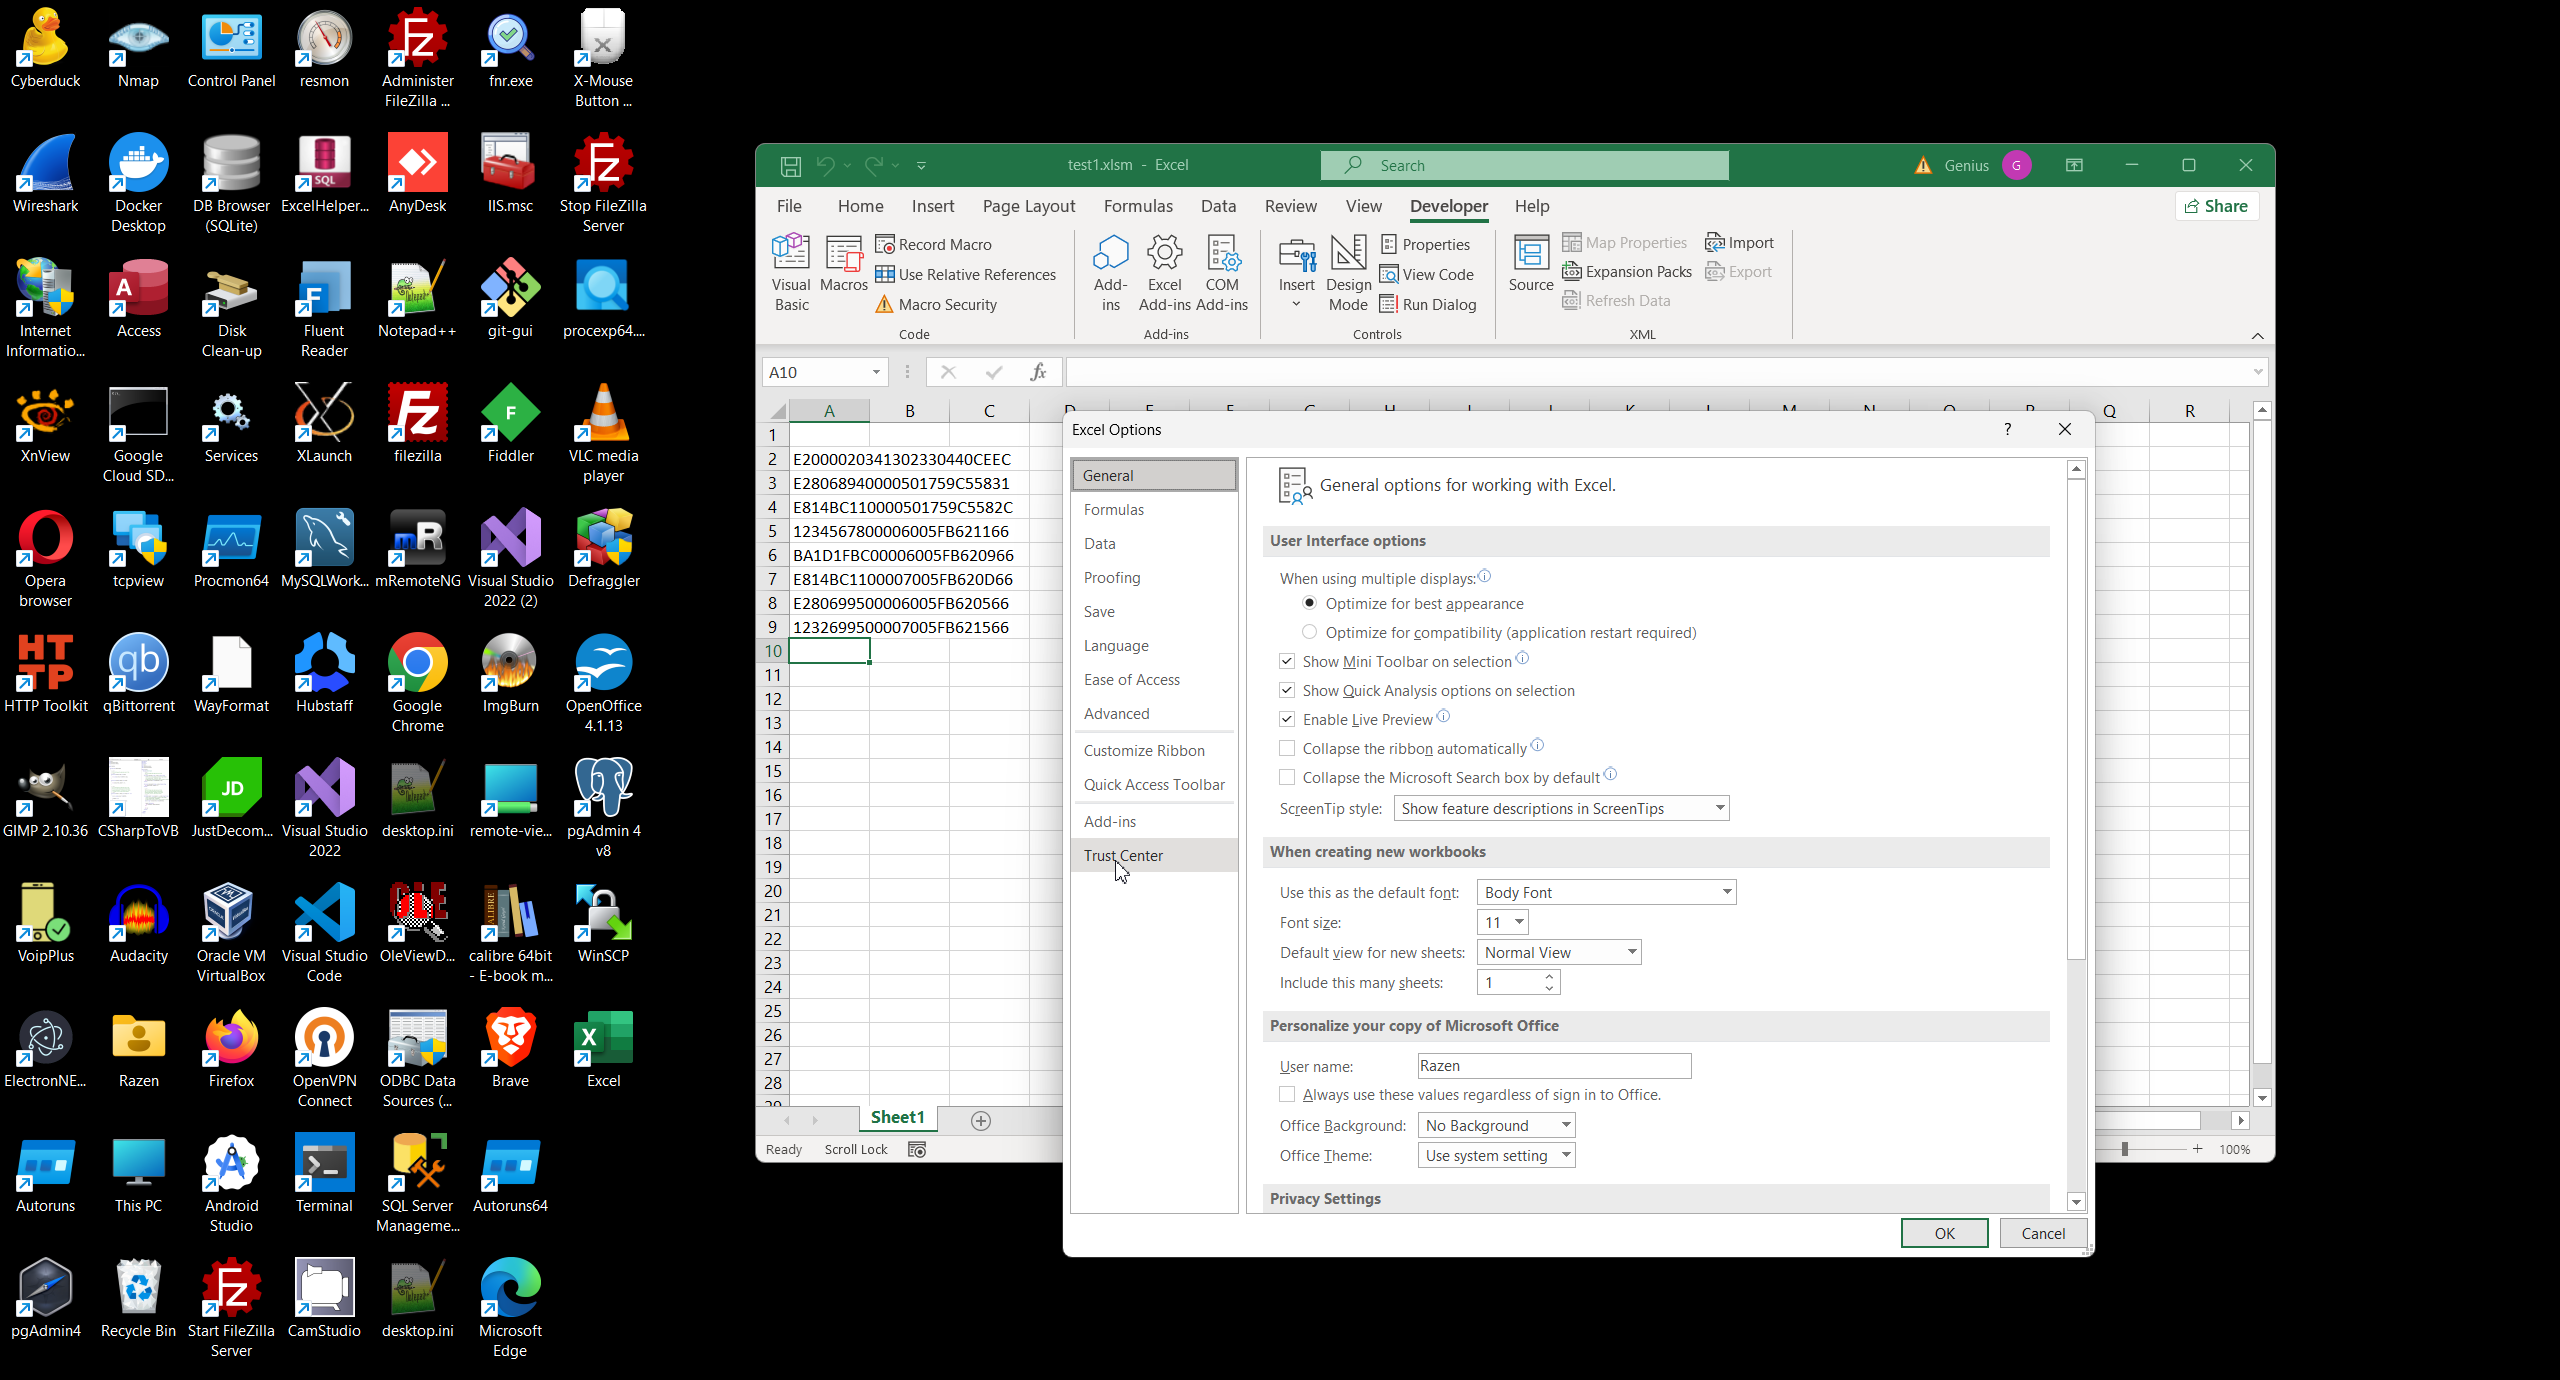This screenshot has height=1380, width=2560.
Task: Select Trust Center in options sidebar
Action: [1123, 855]
